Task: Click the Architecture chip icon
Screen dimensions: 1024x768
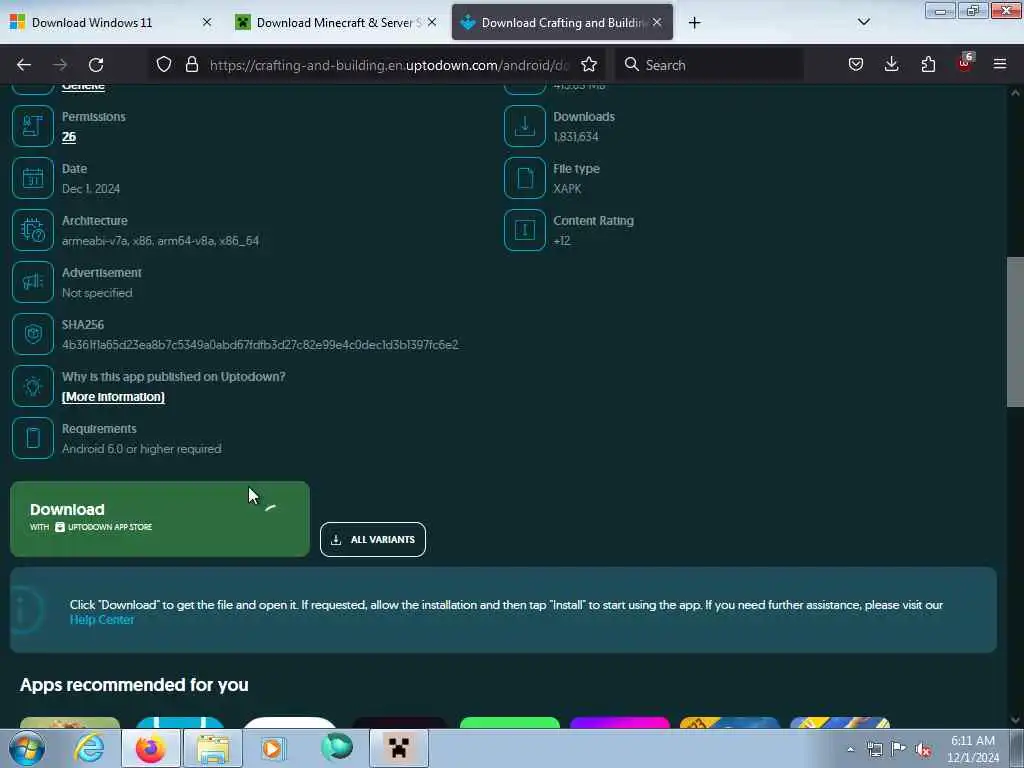Action: (x=33, y=230)
